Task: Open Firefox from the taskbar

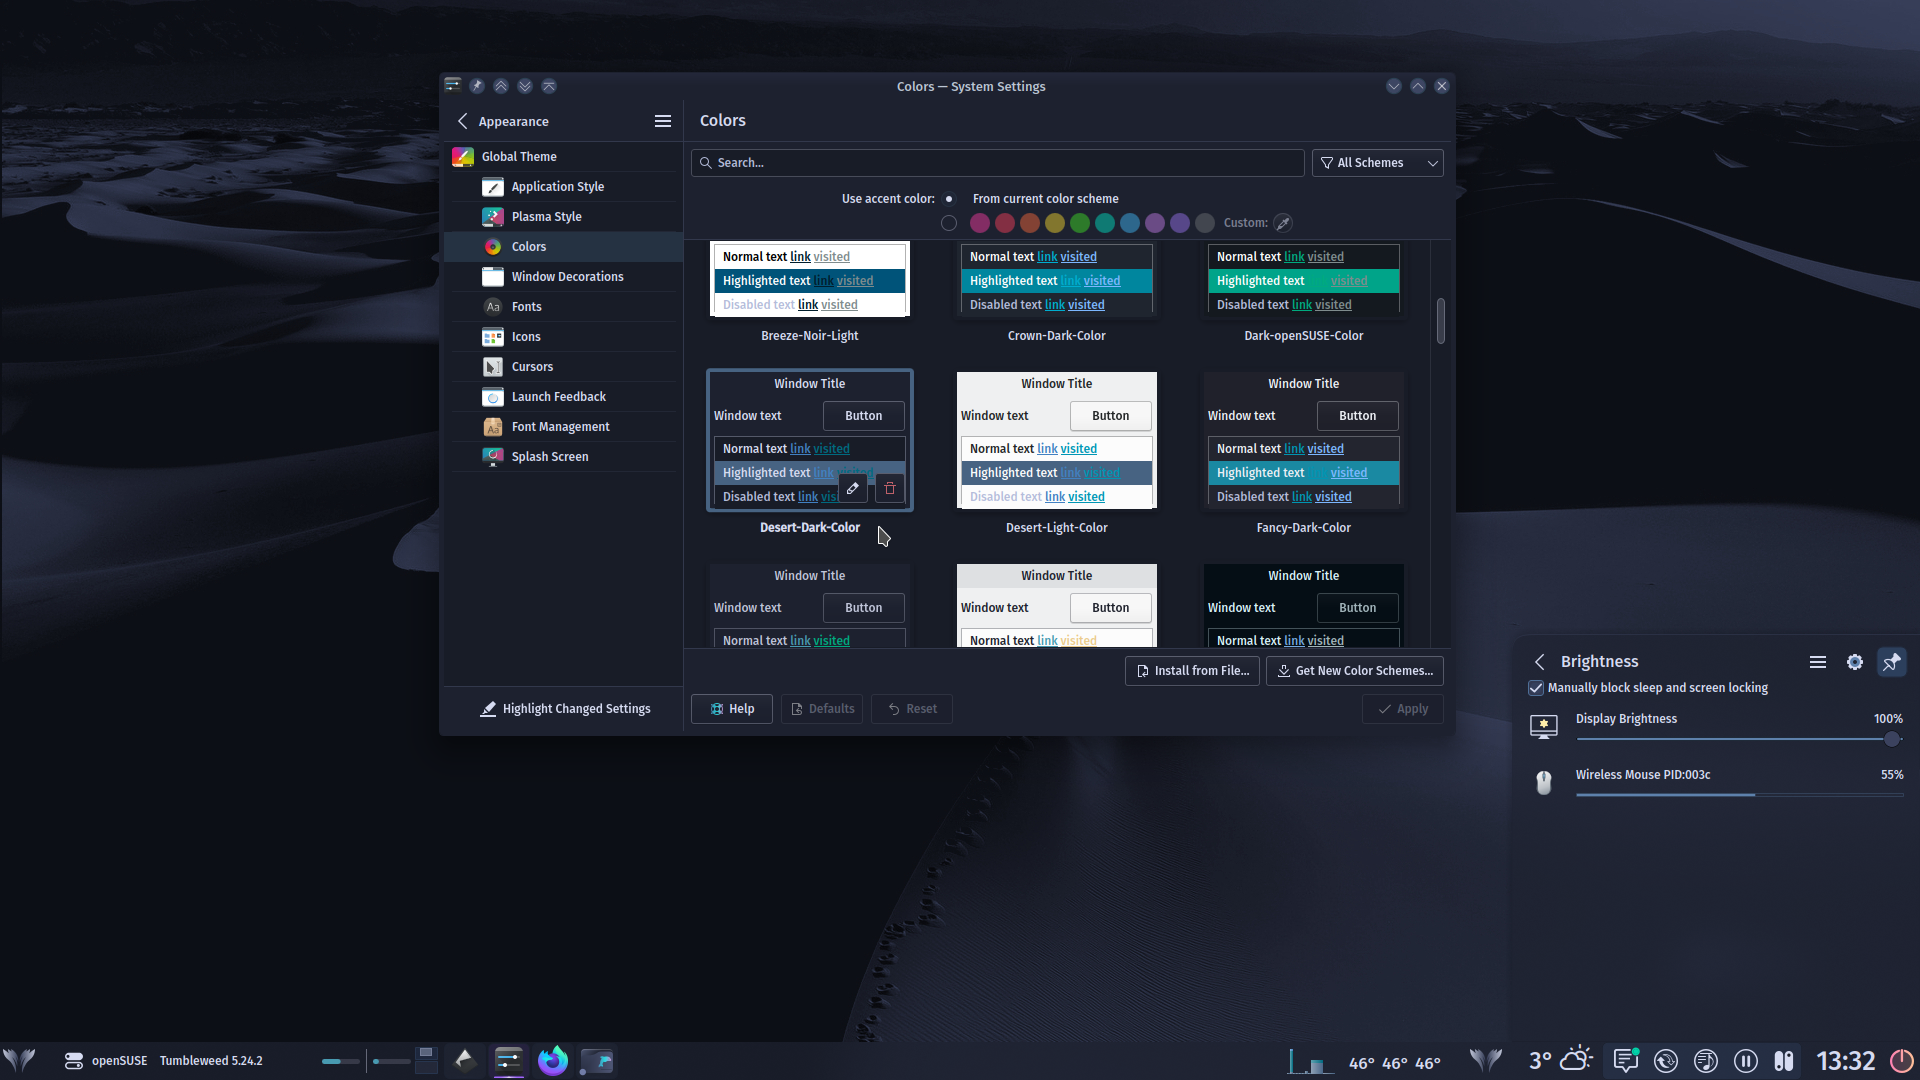Action: [x=553, y=1061]
